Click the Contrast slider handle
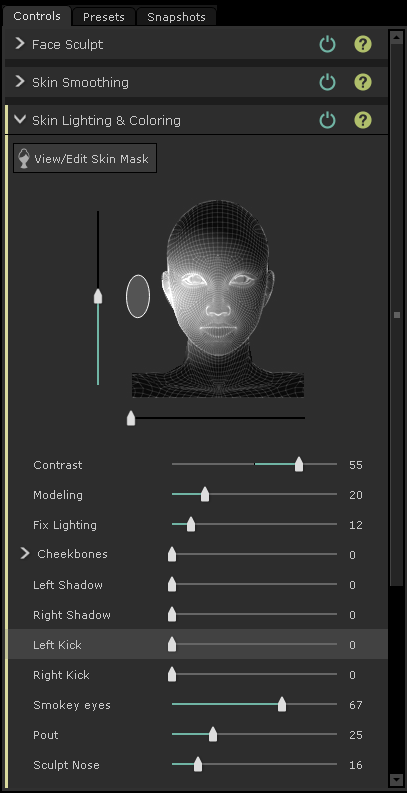This screenshot has width=407, height=793. (299, 464)
